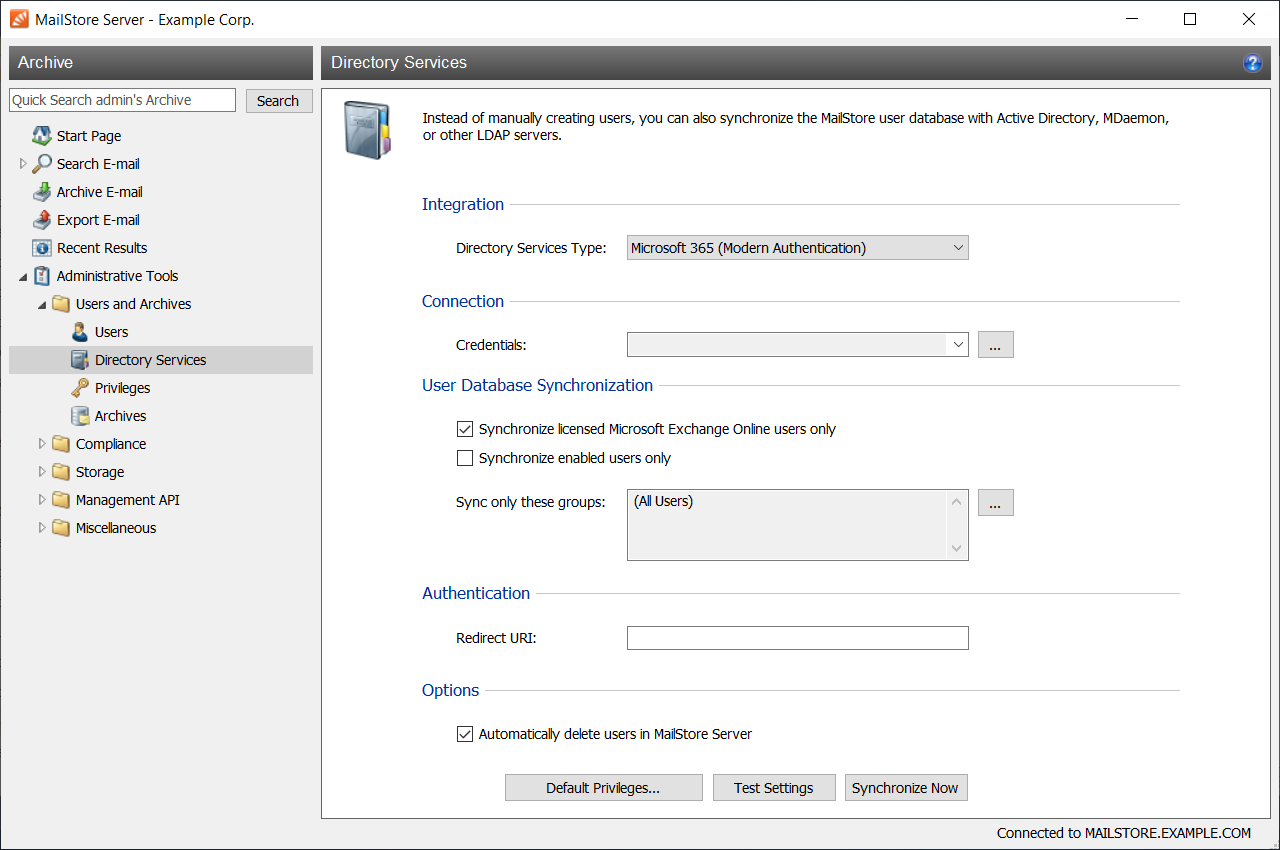Click the Export E-mail icon
This screenshot has height=850, width=1280.
click(x=41, y=220)
